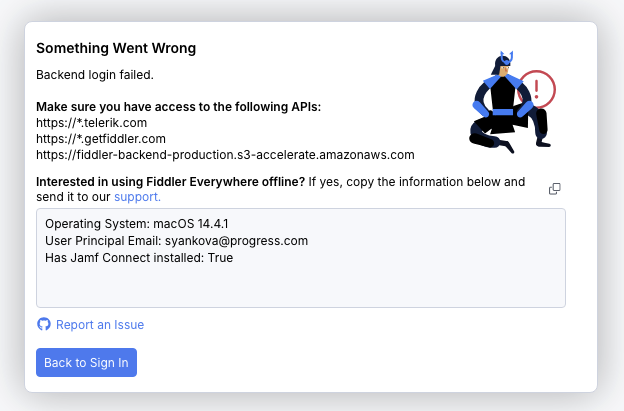Click the Something Went Wrong heading

(116, 48)
